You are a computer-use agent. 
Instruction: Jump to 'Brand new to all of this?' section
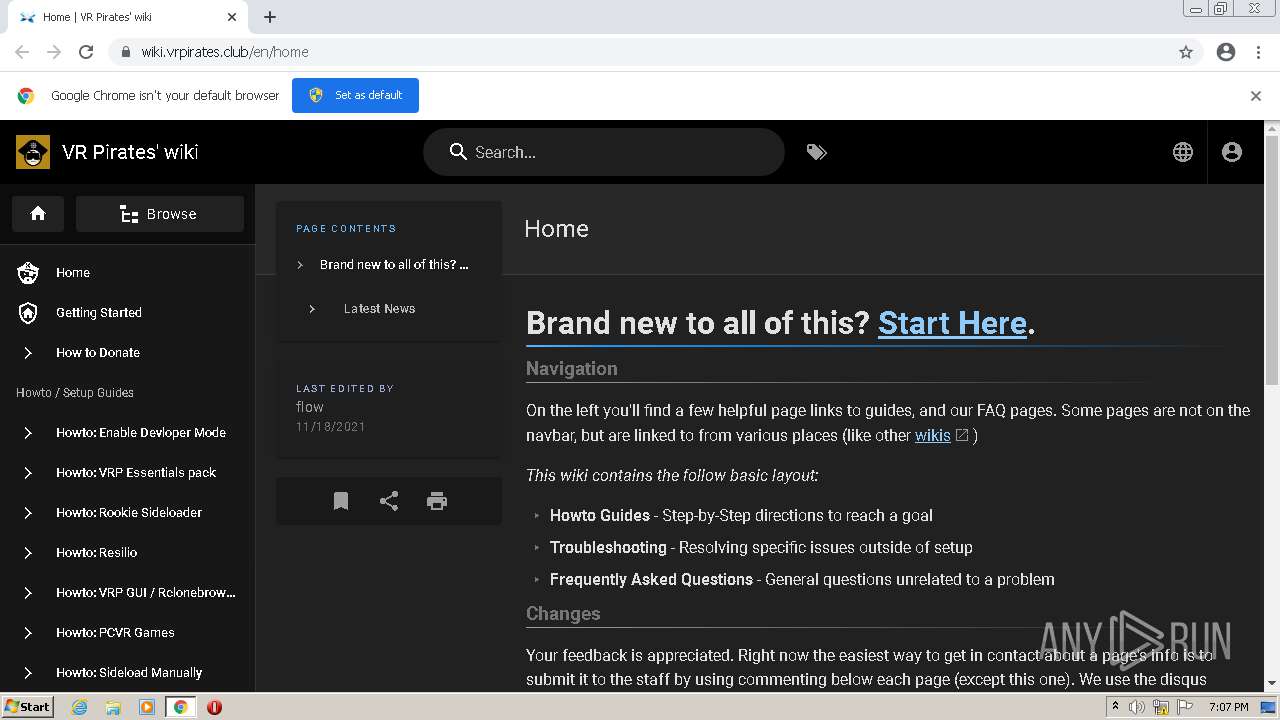point(394,264)
